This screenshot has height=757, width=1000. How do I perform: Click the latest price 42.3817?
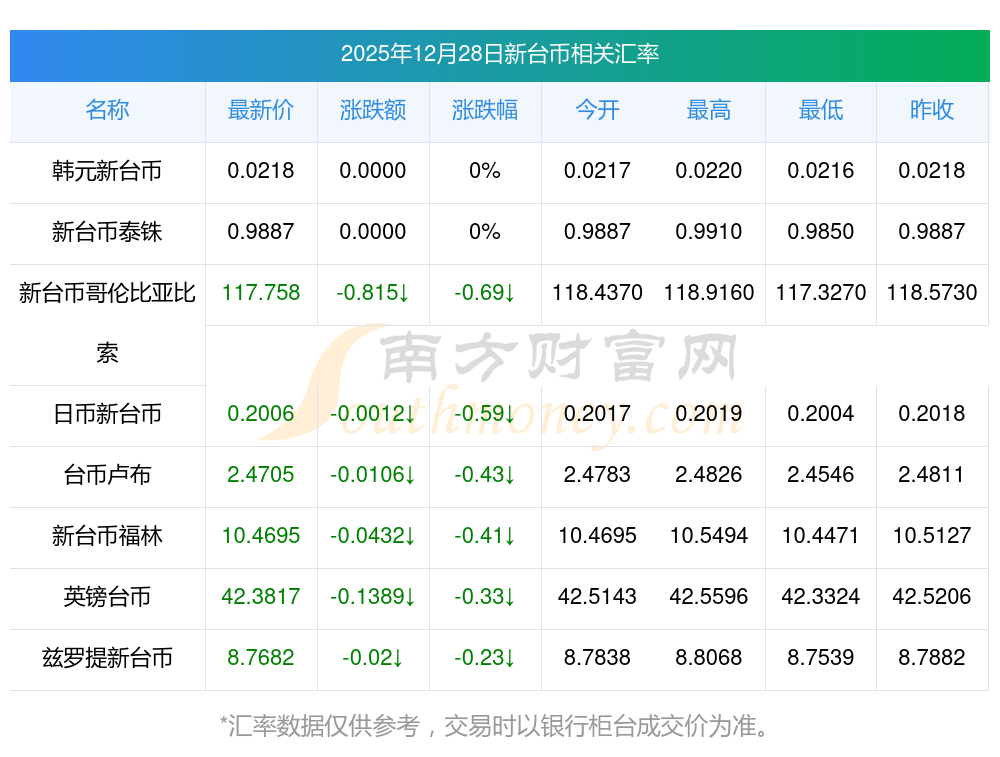[x=261, y=597]
